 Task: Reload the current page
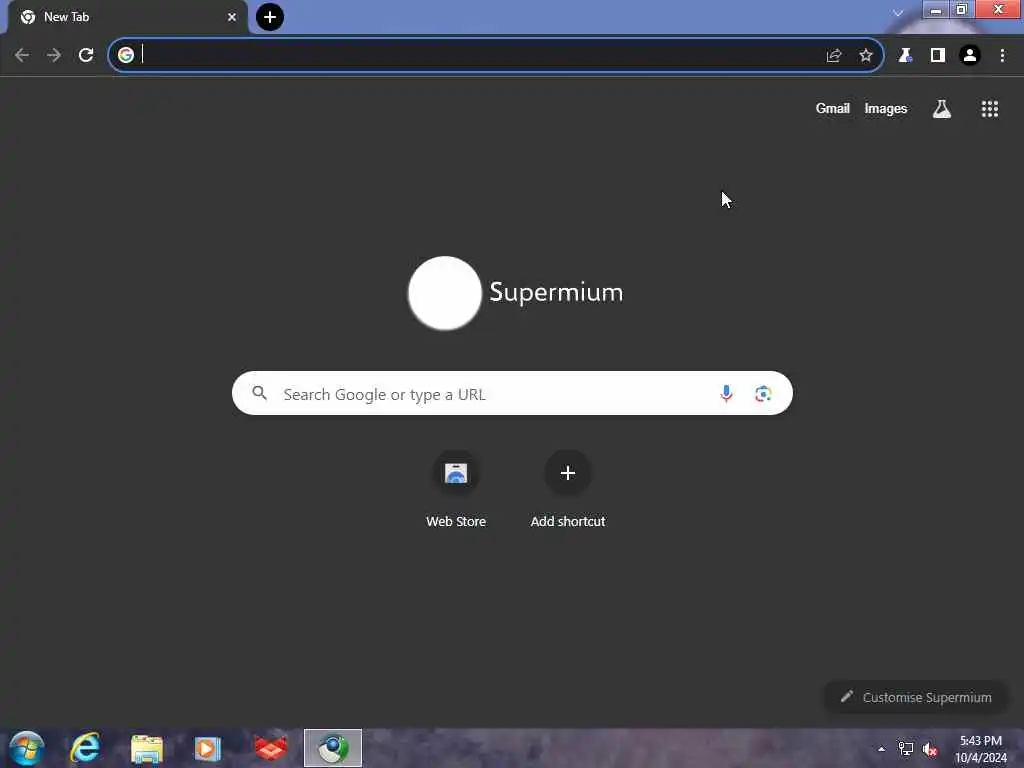tap(86, 56)
